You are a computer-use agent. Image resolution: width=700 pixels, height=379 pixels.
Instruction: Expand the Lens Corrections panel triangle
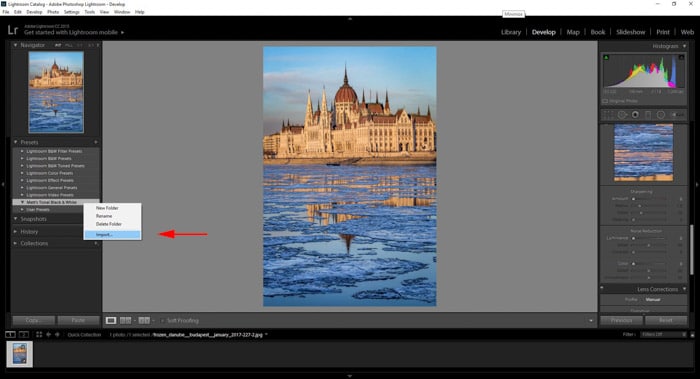684,289
